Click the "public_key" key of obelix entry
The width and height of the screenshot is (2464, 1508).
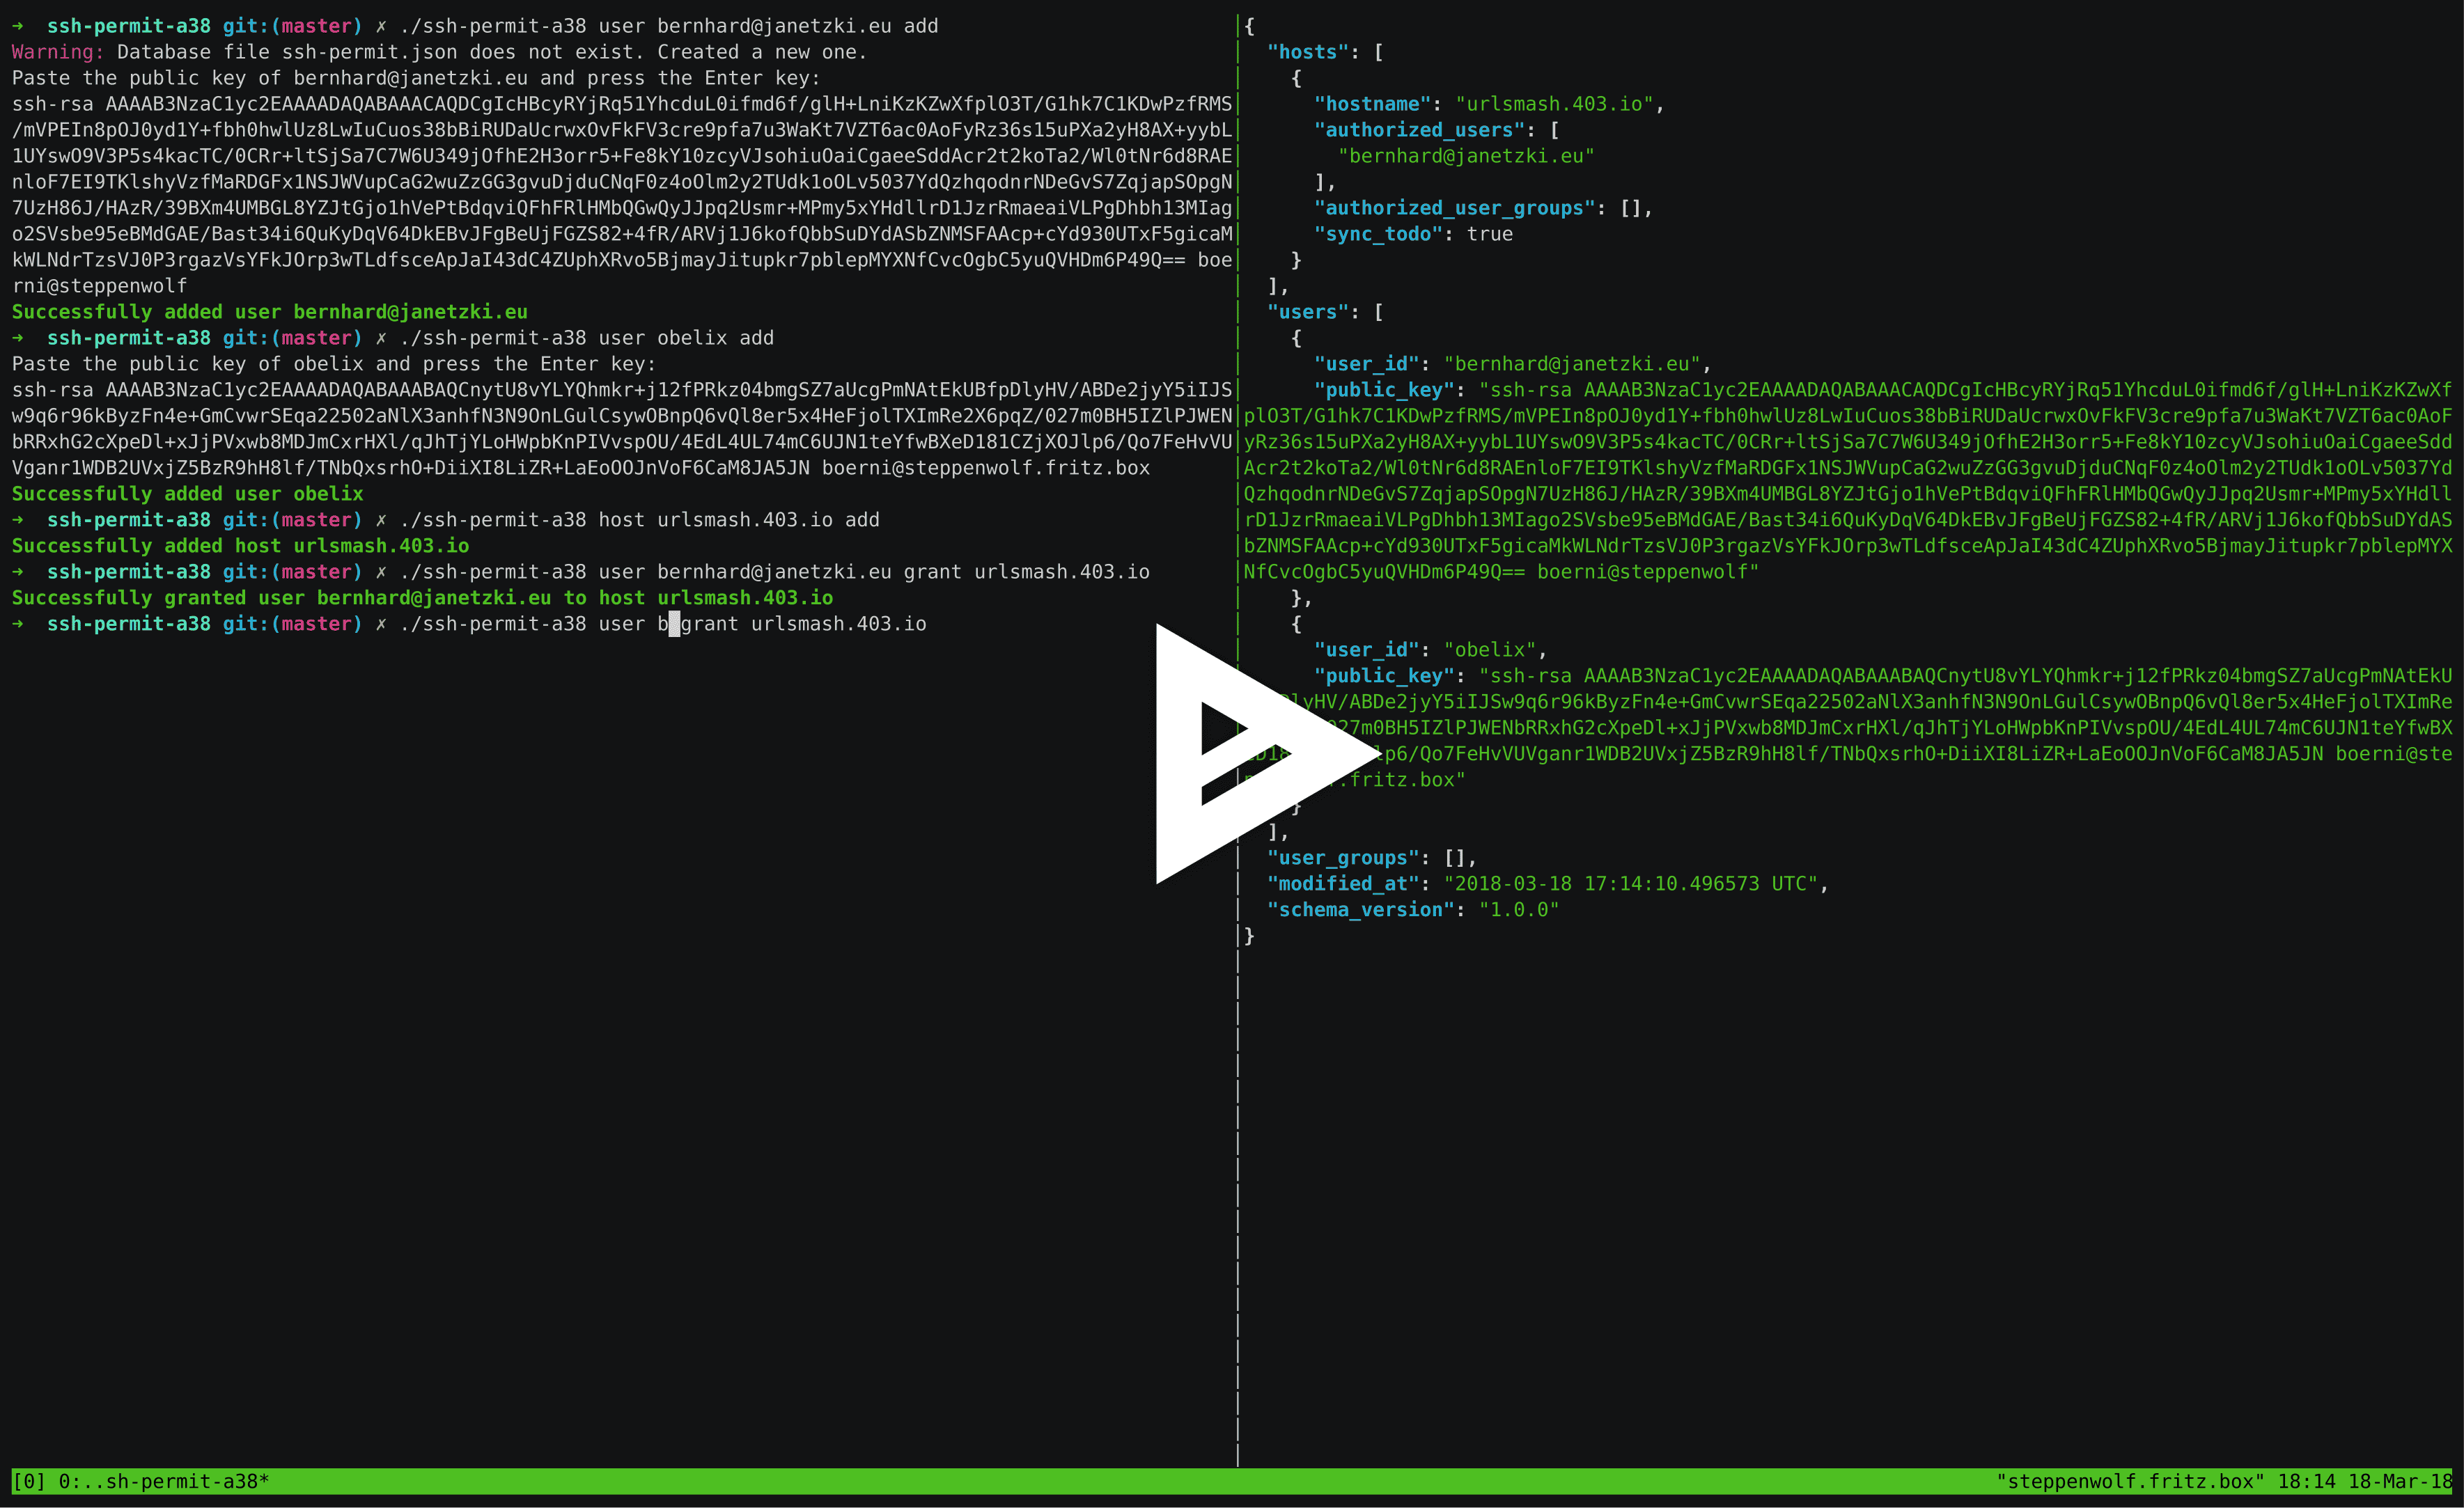1385,676
